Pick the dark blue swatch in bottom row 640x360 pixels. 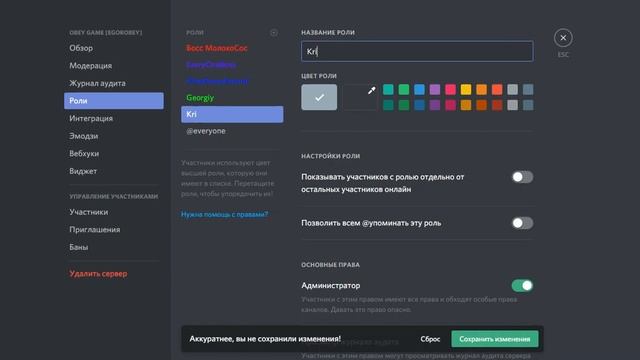click(x=419, y=105)
